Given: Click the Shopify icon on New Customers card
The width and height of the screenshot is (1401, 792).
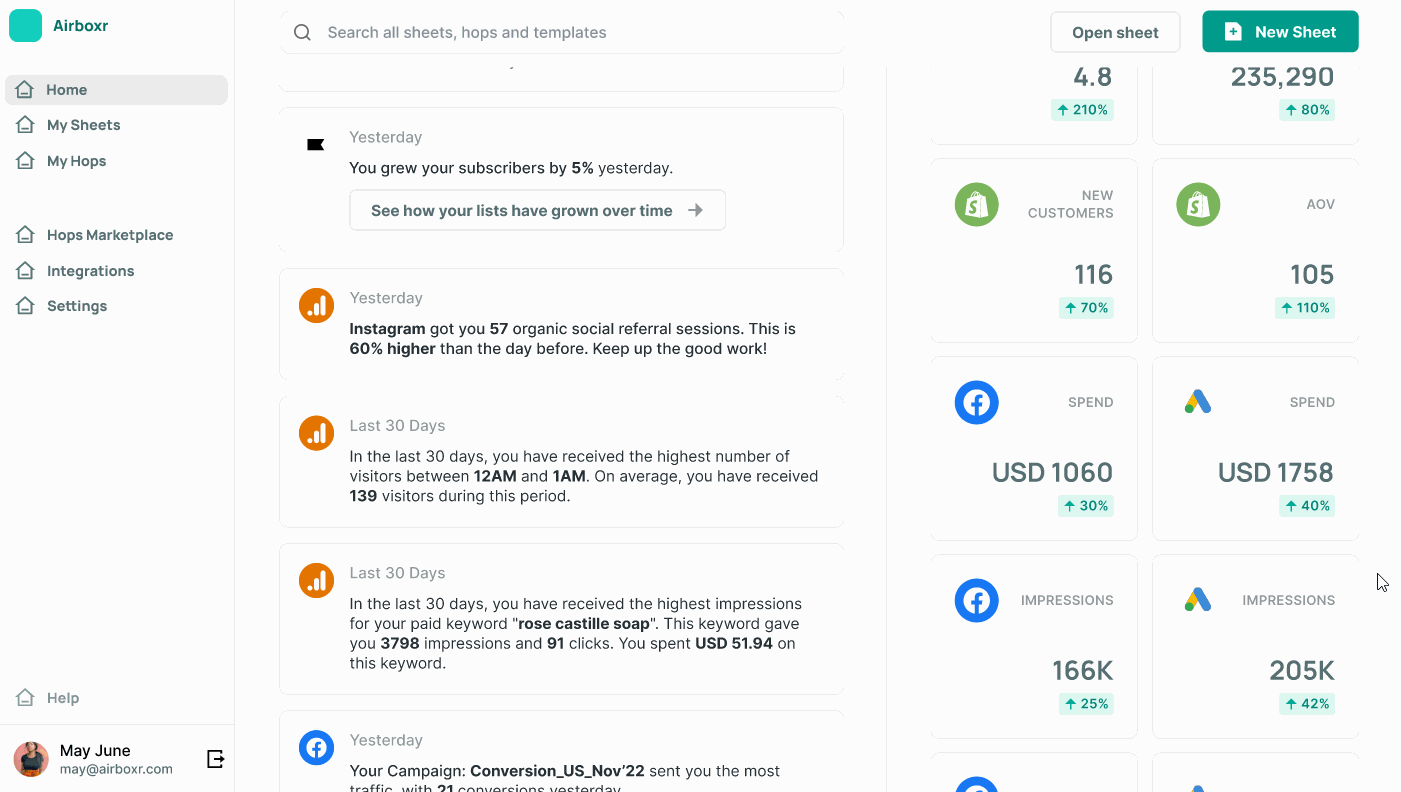Looking at the screenshot, I should (976, 204).
